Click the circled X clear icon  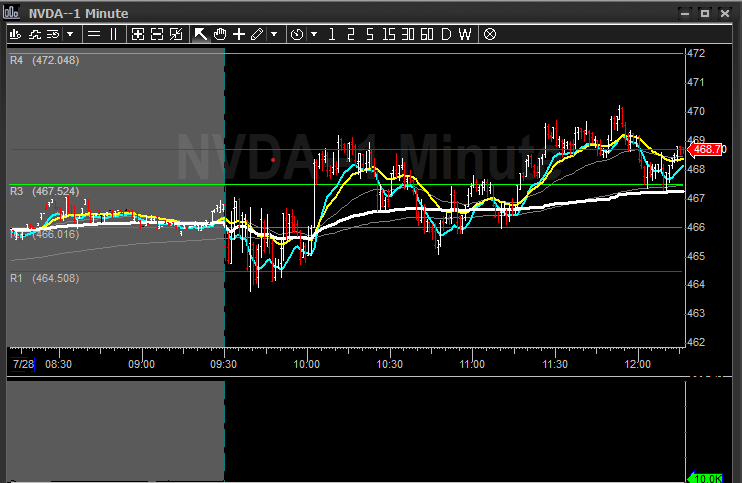(490, 34)
